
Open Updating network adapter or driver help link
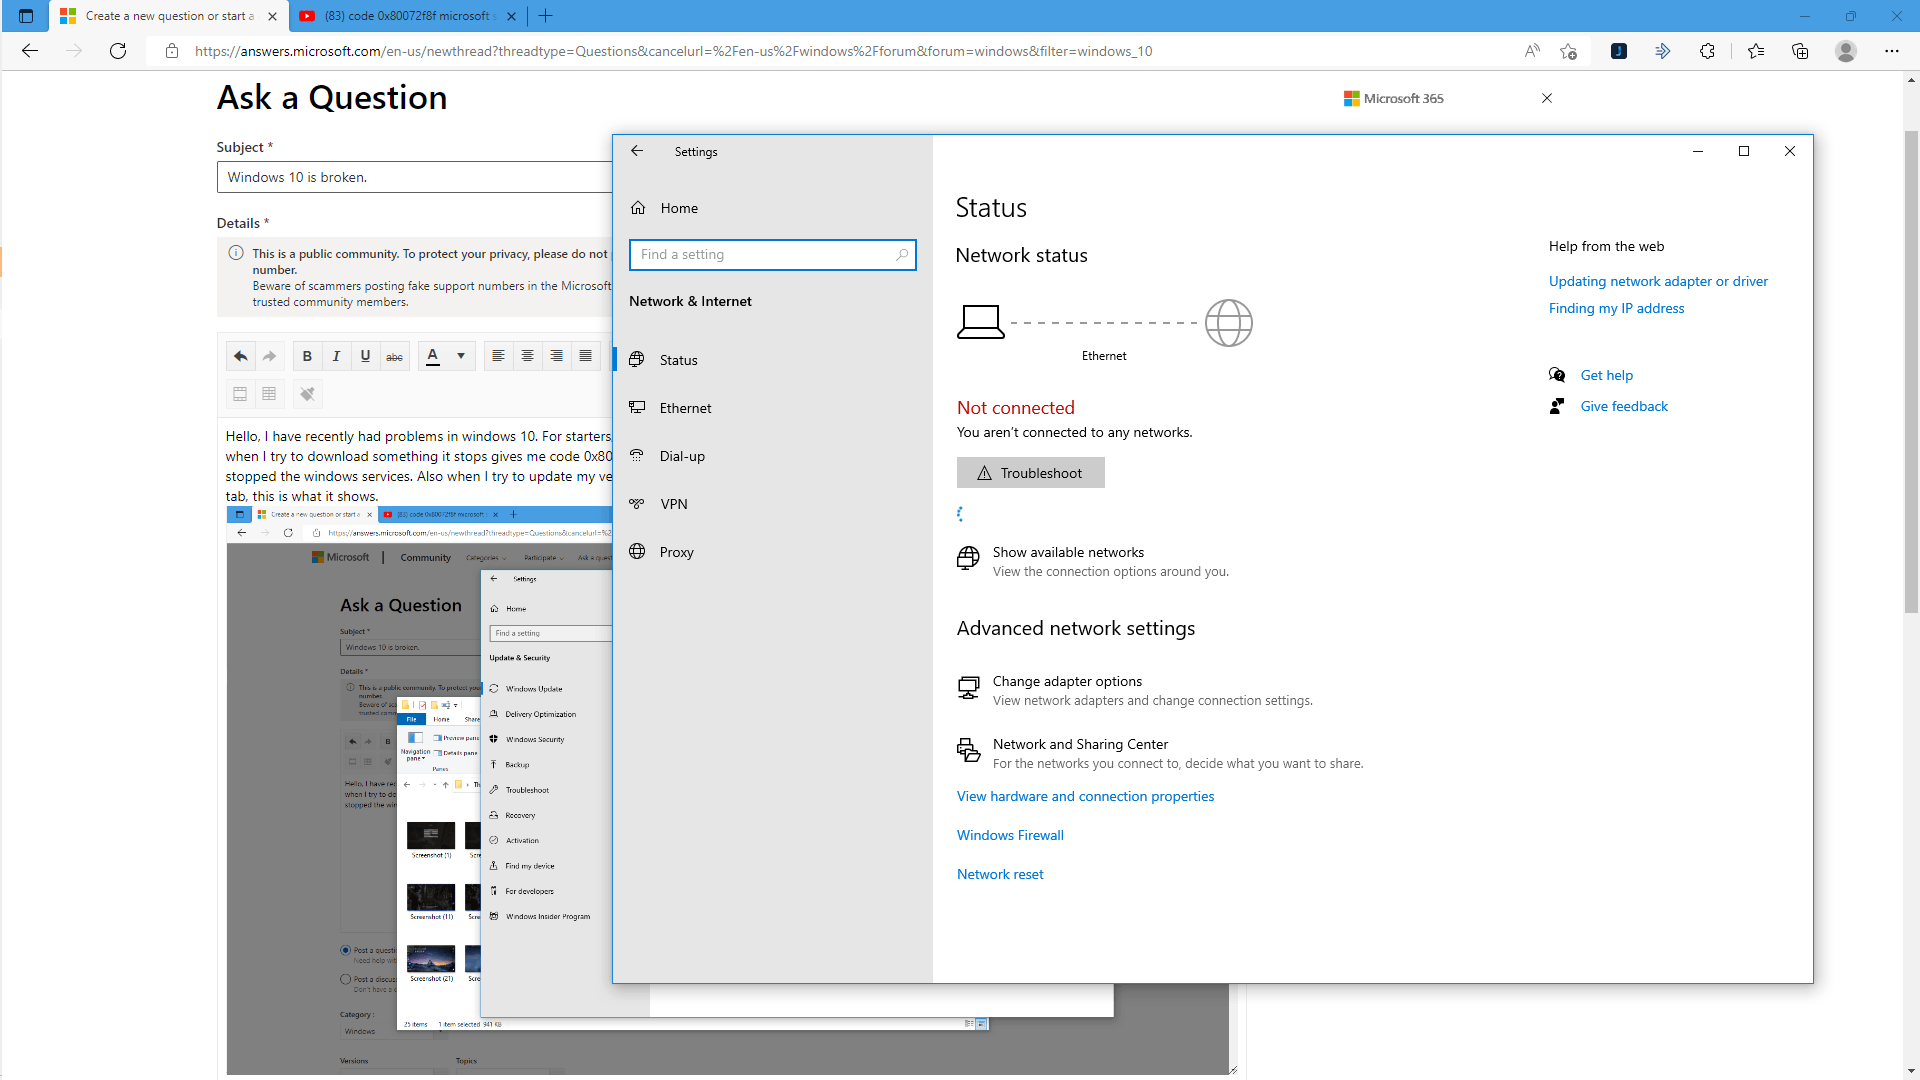(1658, 281)
